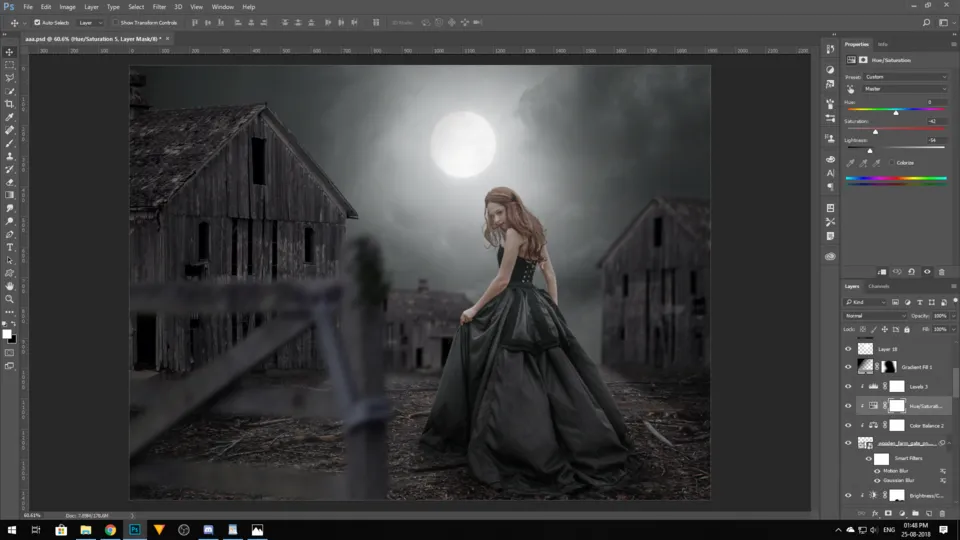This screenshot has height=540, width=960.
Task: Click the Saturation slider handle
Action: tap(876, 131)
